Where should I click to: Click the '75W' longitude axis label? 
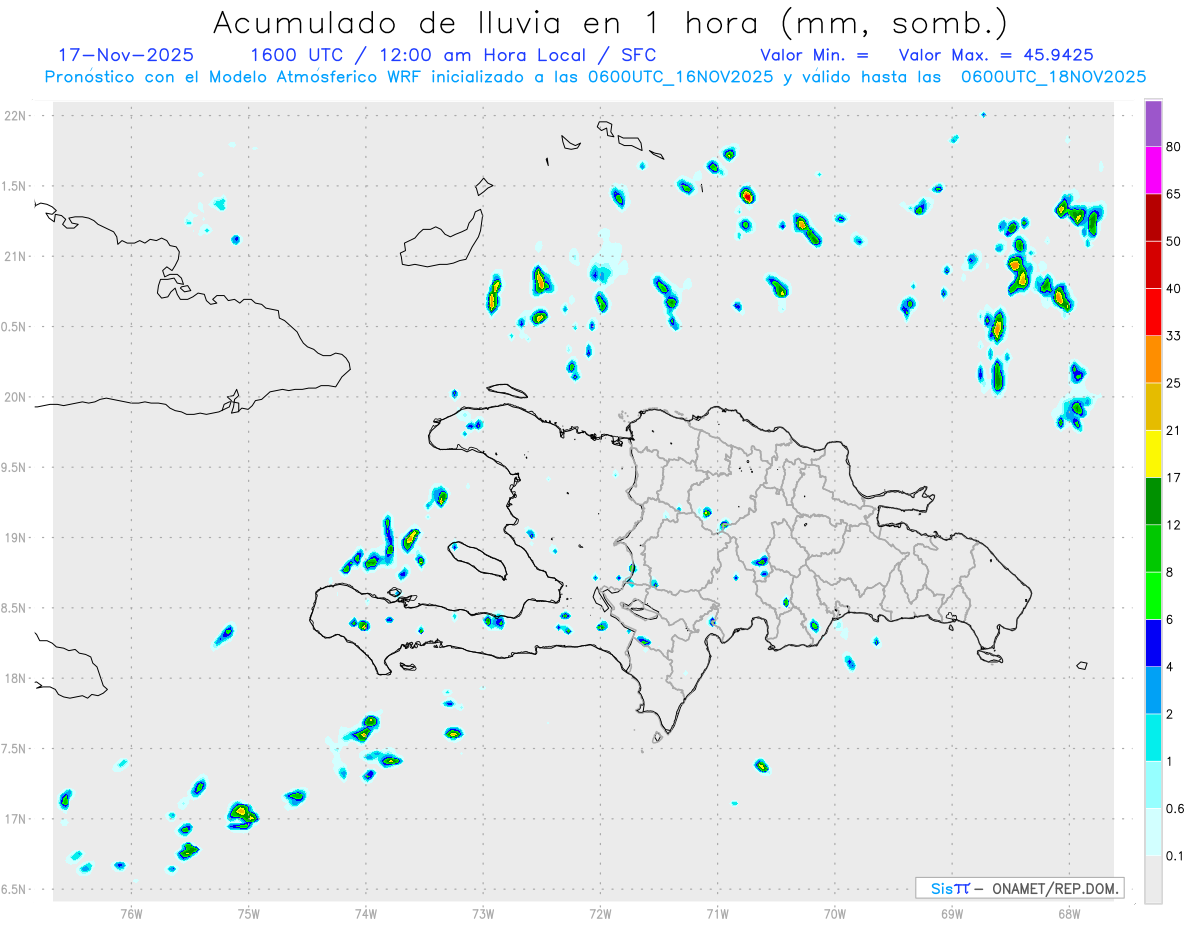249,912
